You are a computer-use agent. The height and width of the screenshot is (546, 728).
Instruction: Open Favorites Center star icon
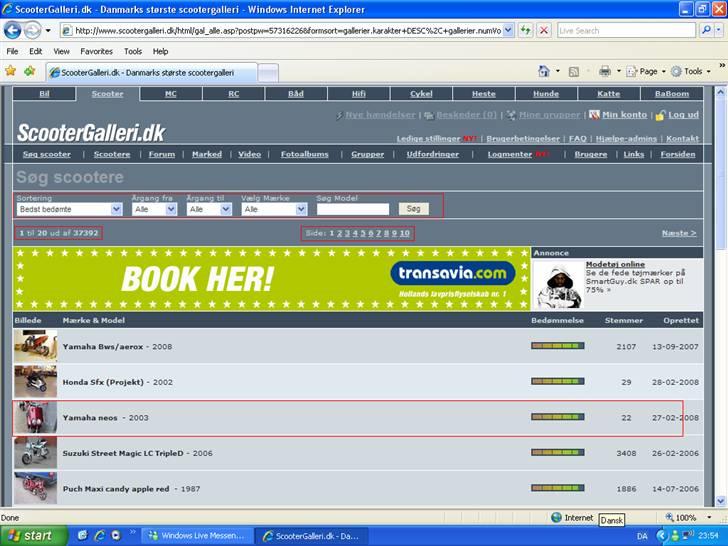click(x=11, y=72)
